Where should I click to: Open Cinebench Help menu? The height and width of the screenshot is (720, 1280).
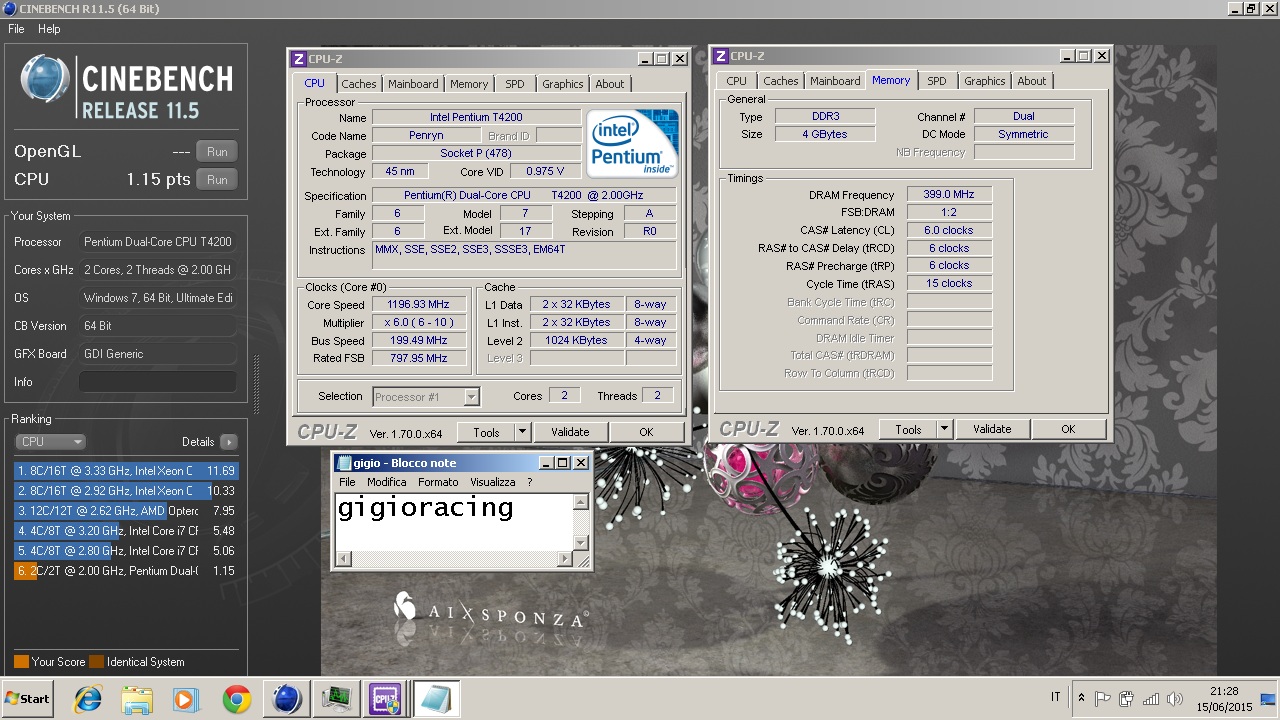coord(49,29)
